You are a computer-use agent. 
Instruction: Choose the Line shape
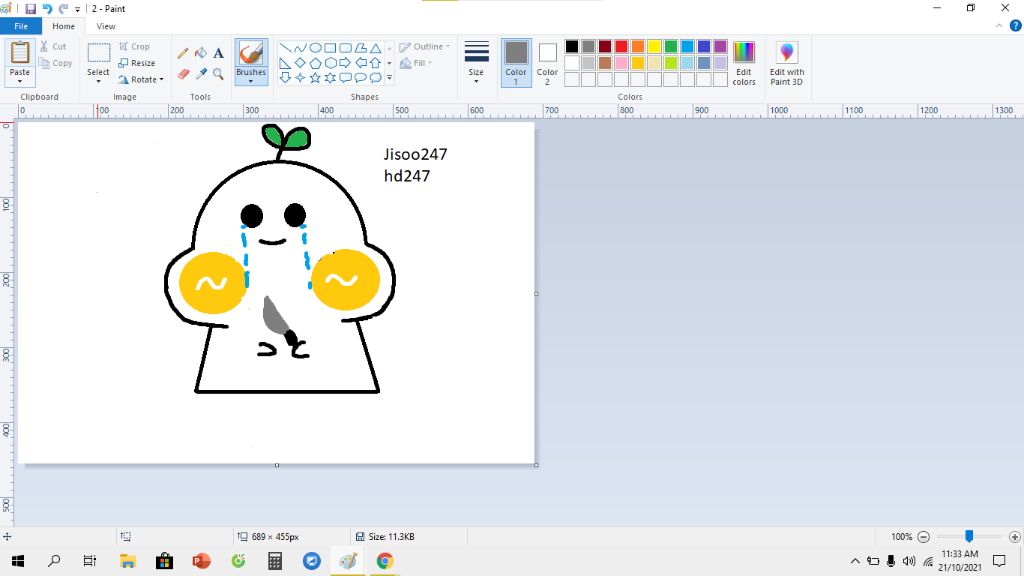285,48
